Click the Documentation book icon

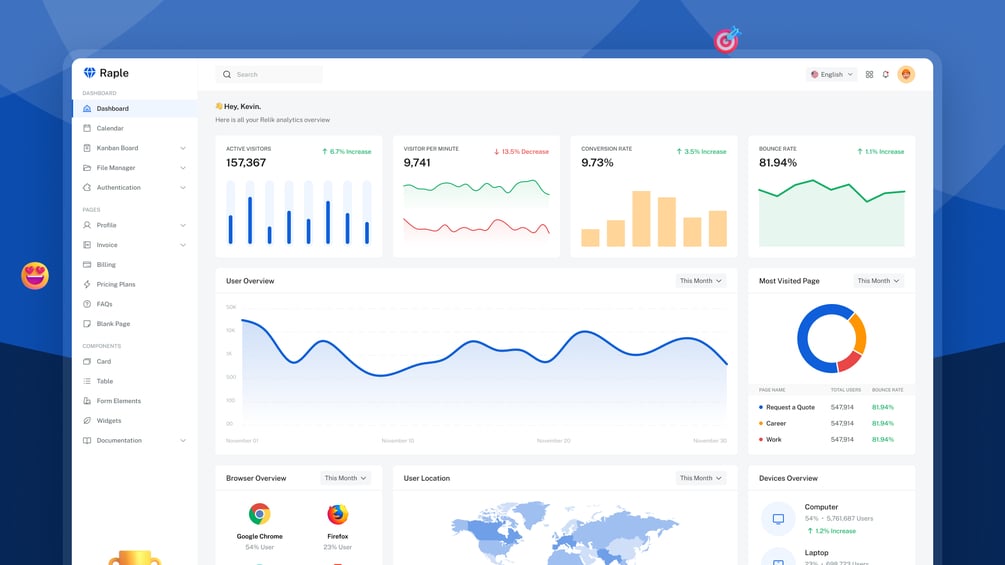[x=87, y=441]
